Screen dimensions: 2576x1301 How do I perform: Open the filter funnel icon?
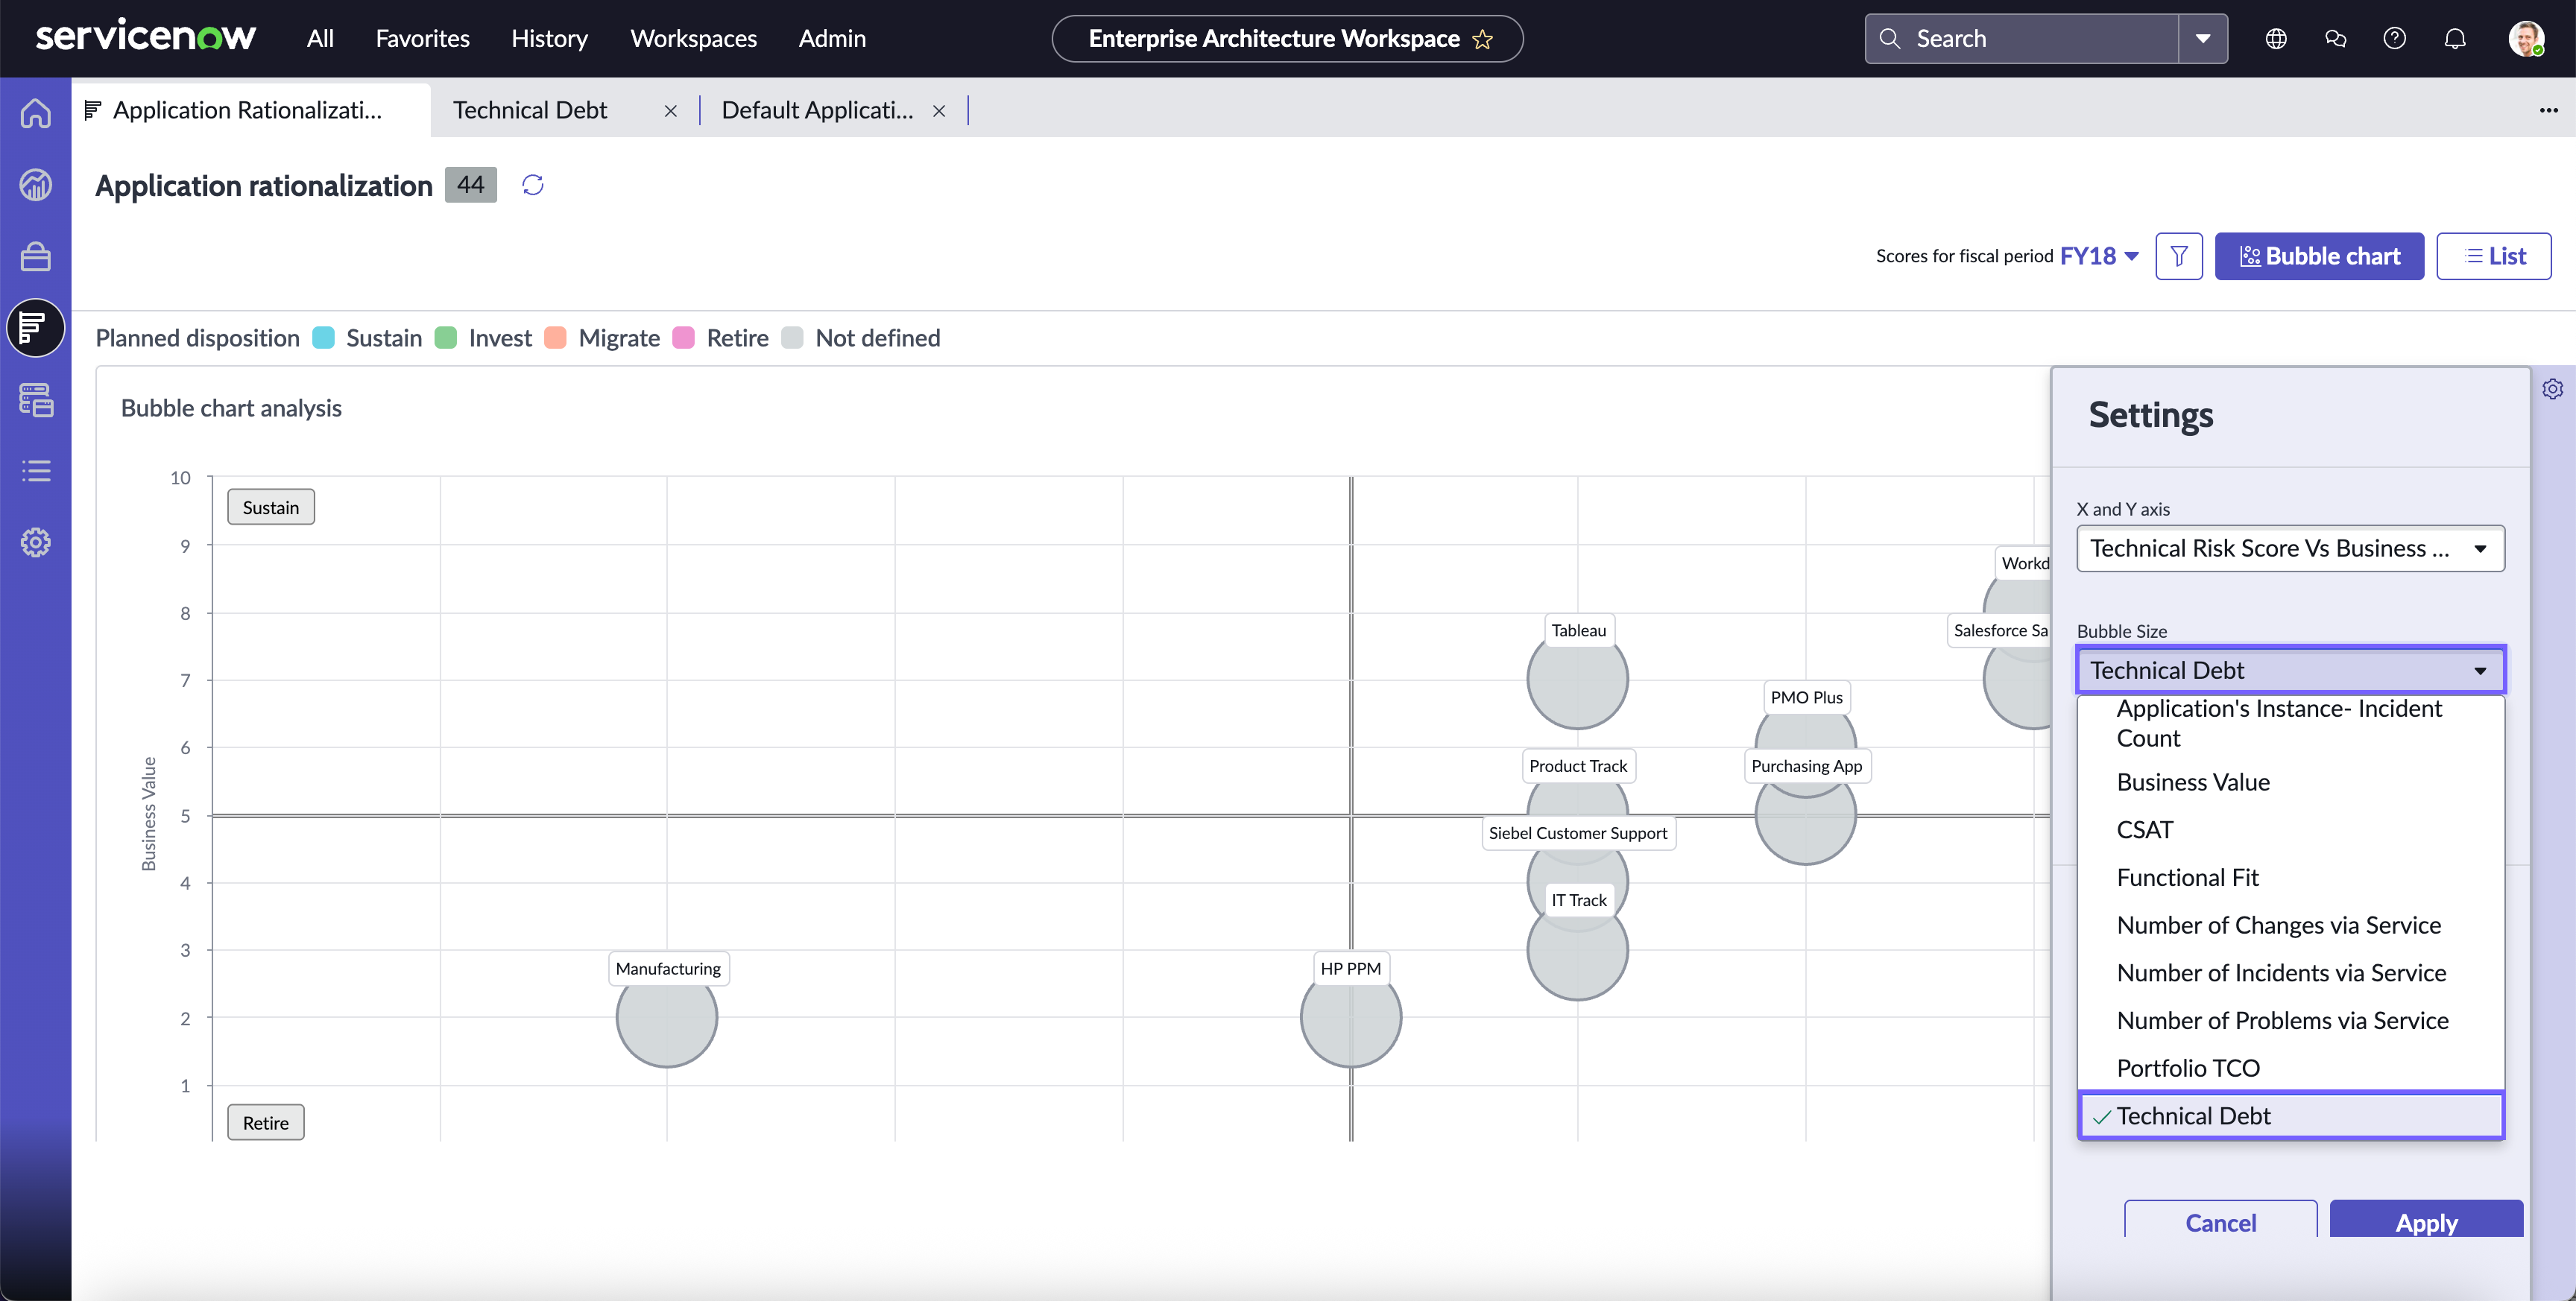[x=2179, y=256]
